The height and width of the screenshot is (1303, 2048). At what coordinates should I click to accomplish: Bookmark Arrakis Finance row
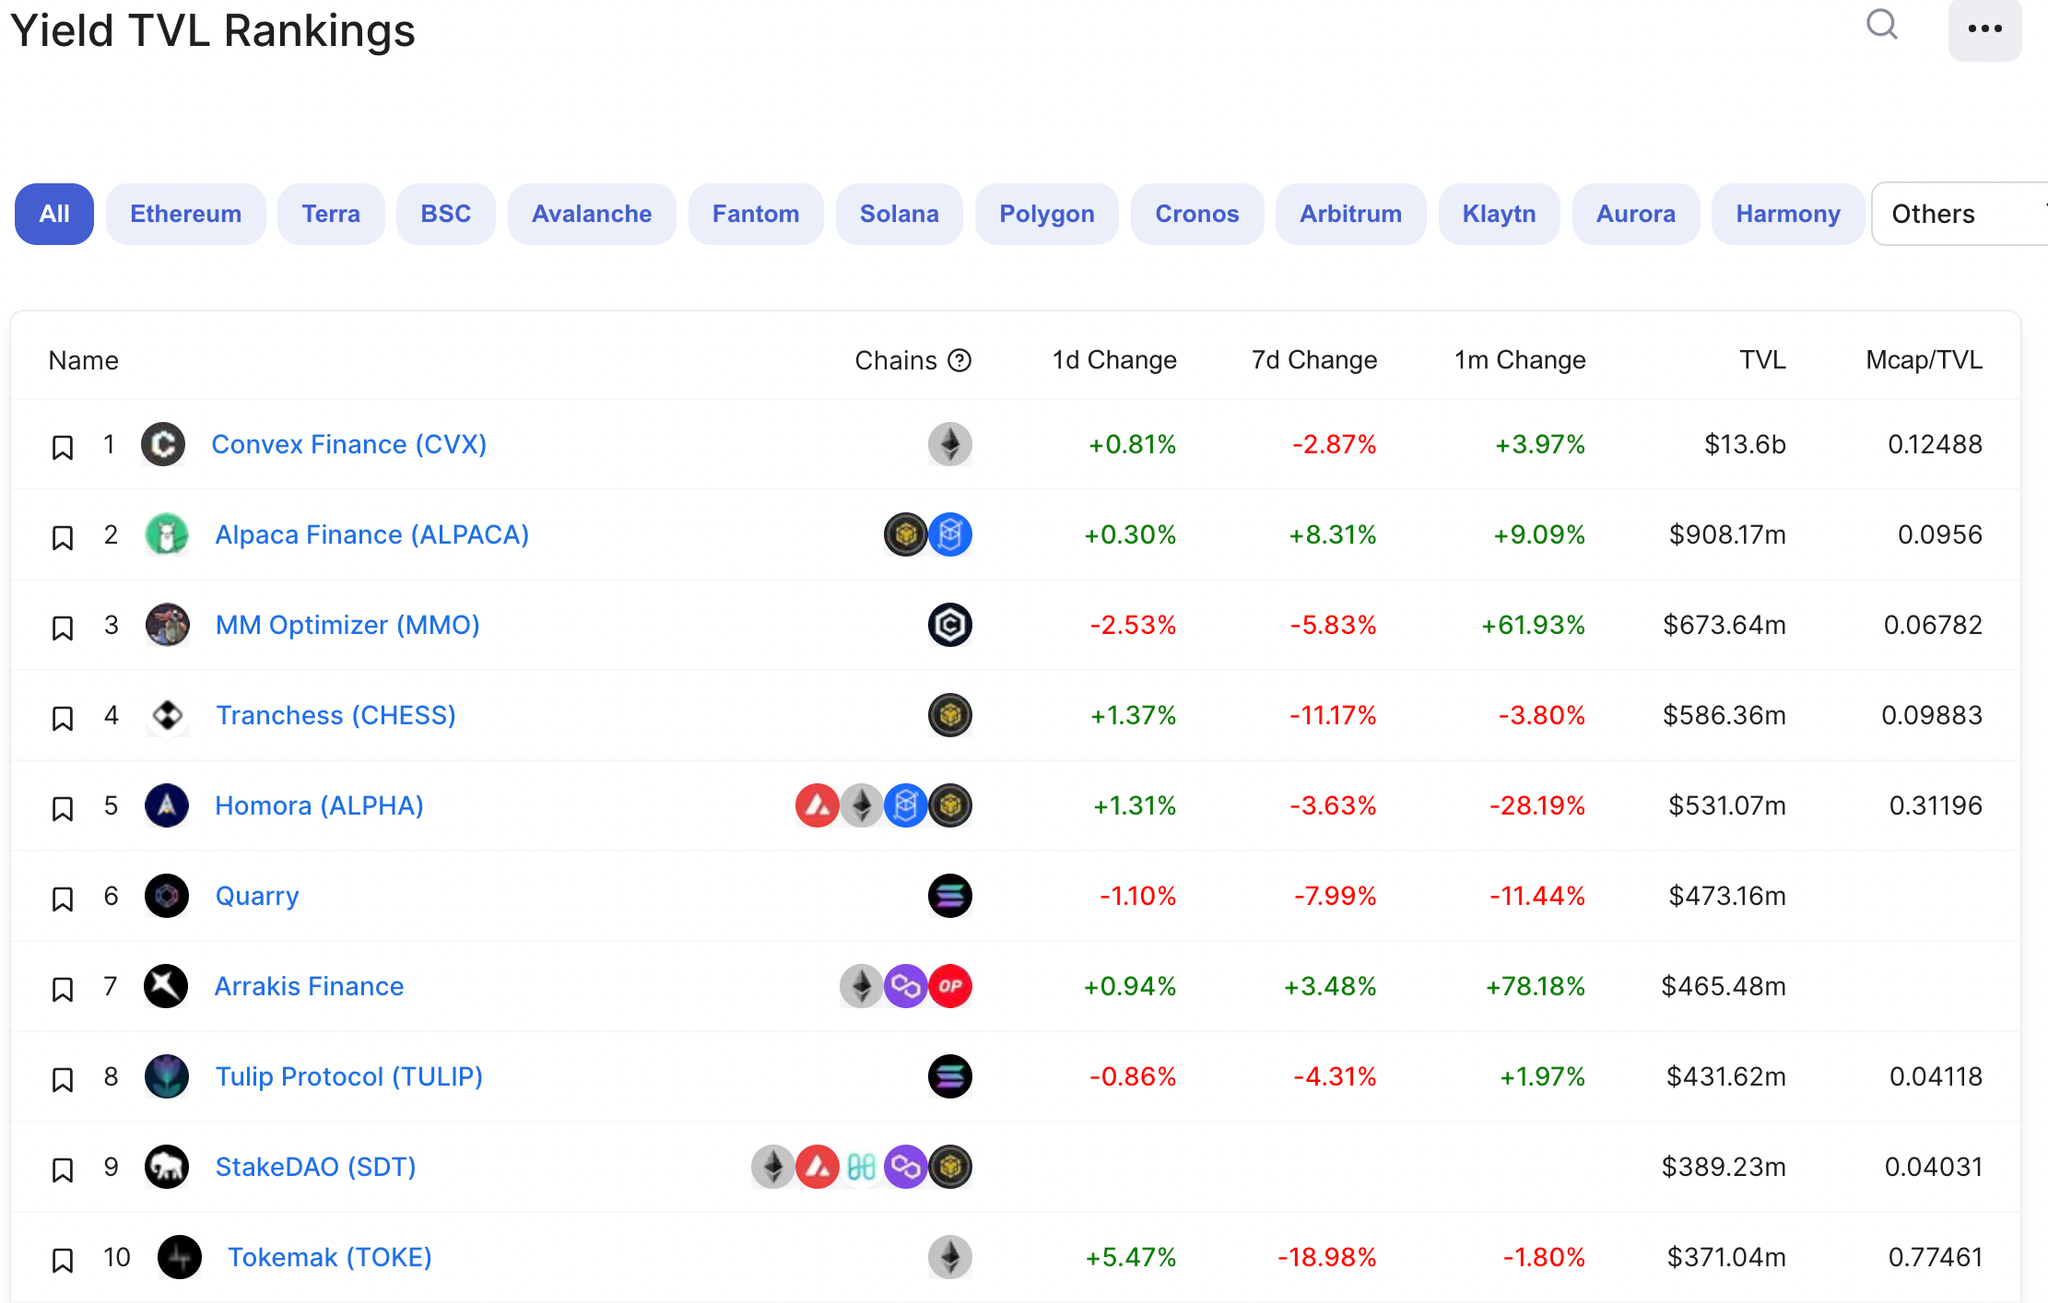point(62,989)
